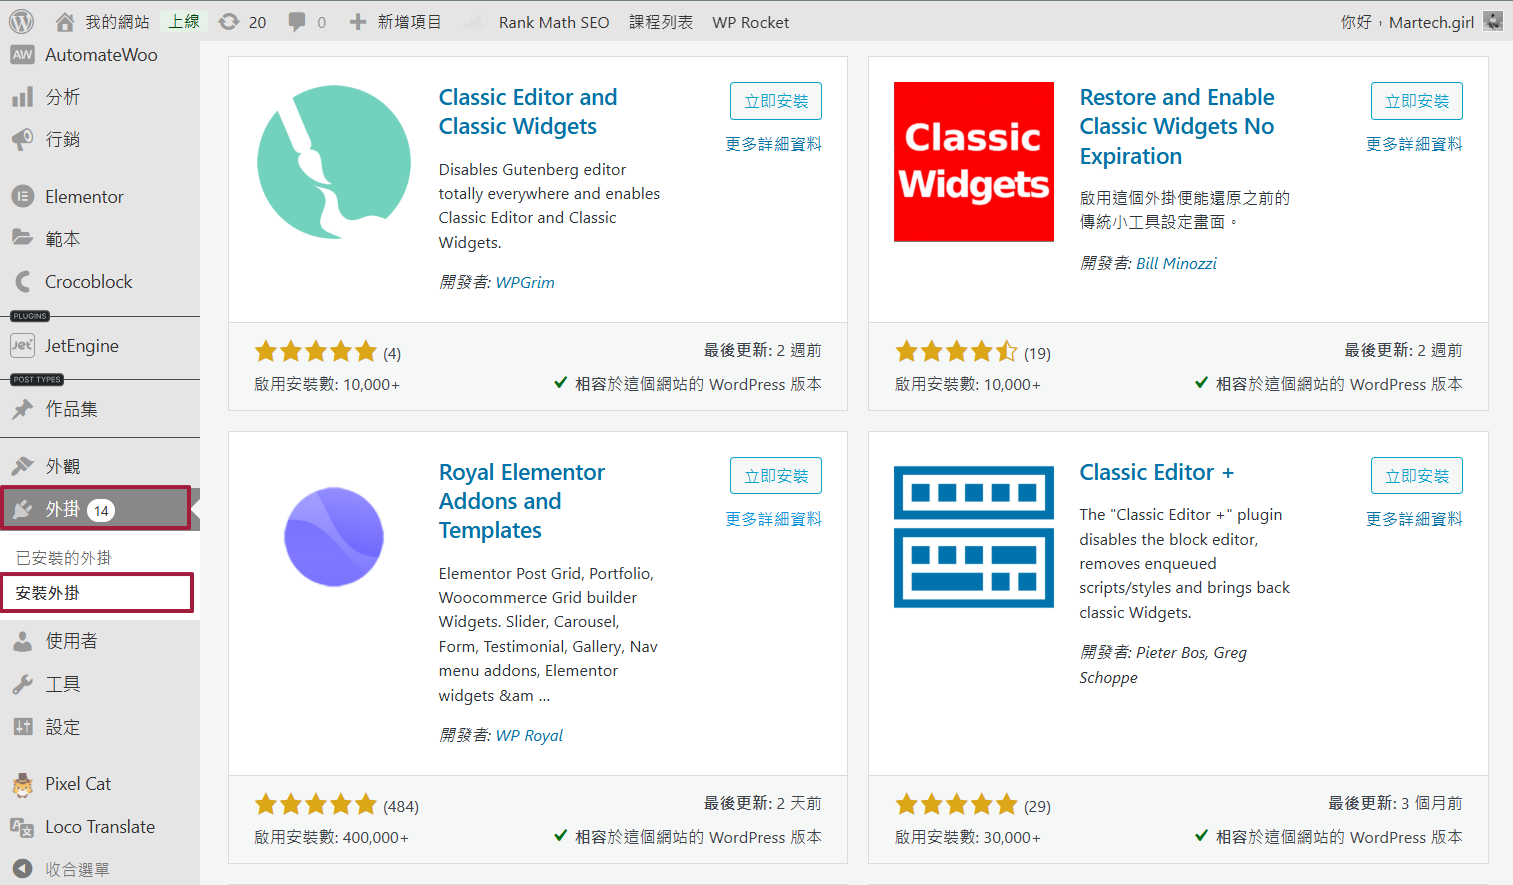Open Rank Math SEO in admin bar
This screenshot has height=885, width=1513.
[x=553, y=22]
